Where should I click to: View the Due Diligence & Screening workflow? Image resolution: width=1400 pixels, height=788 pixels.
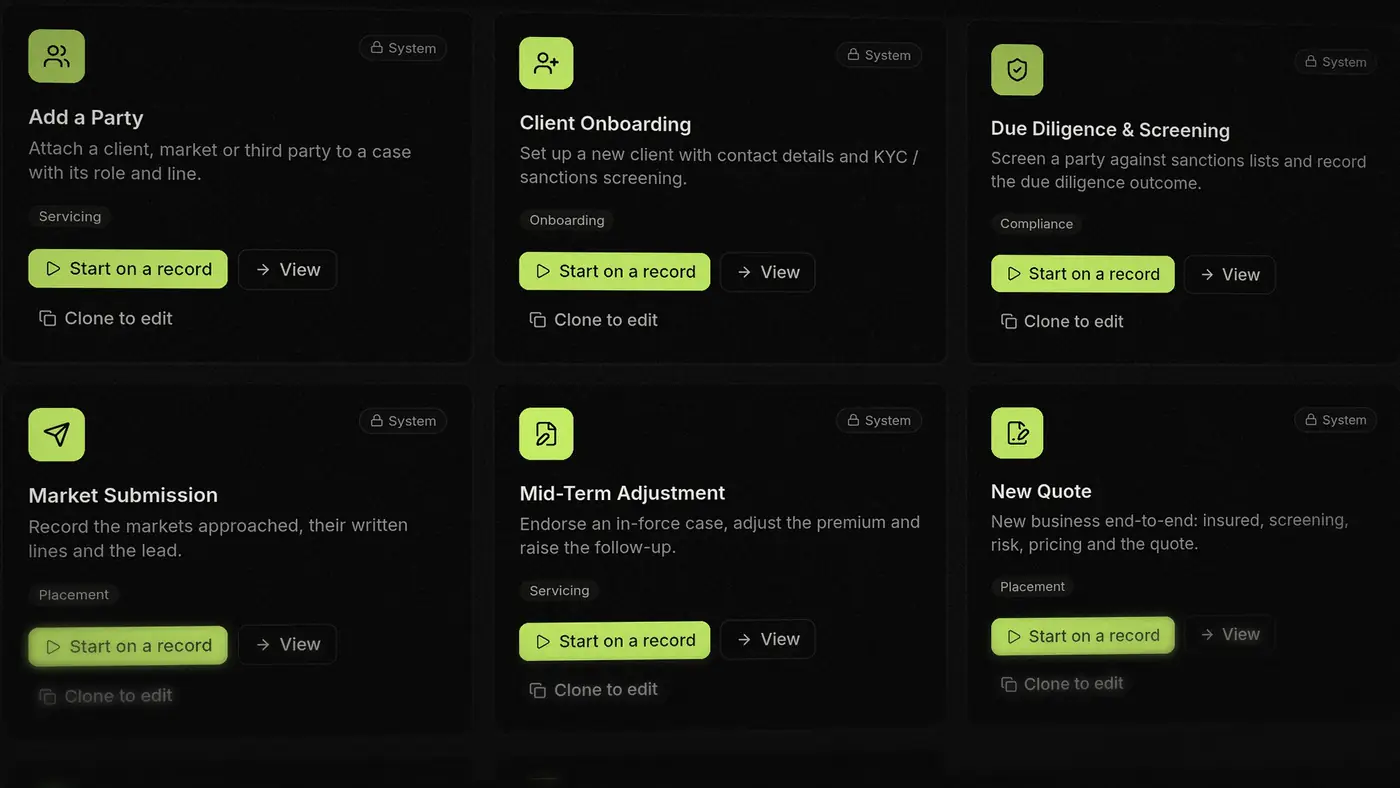tap(1229, 275)
